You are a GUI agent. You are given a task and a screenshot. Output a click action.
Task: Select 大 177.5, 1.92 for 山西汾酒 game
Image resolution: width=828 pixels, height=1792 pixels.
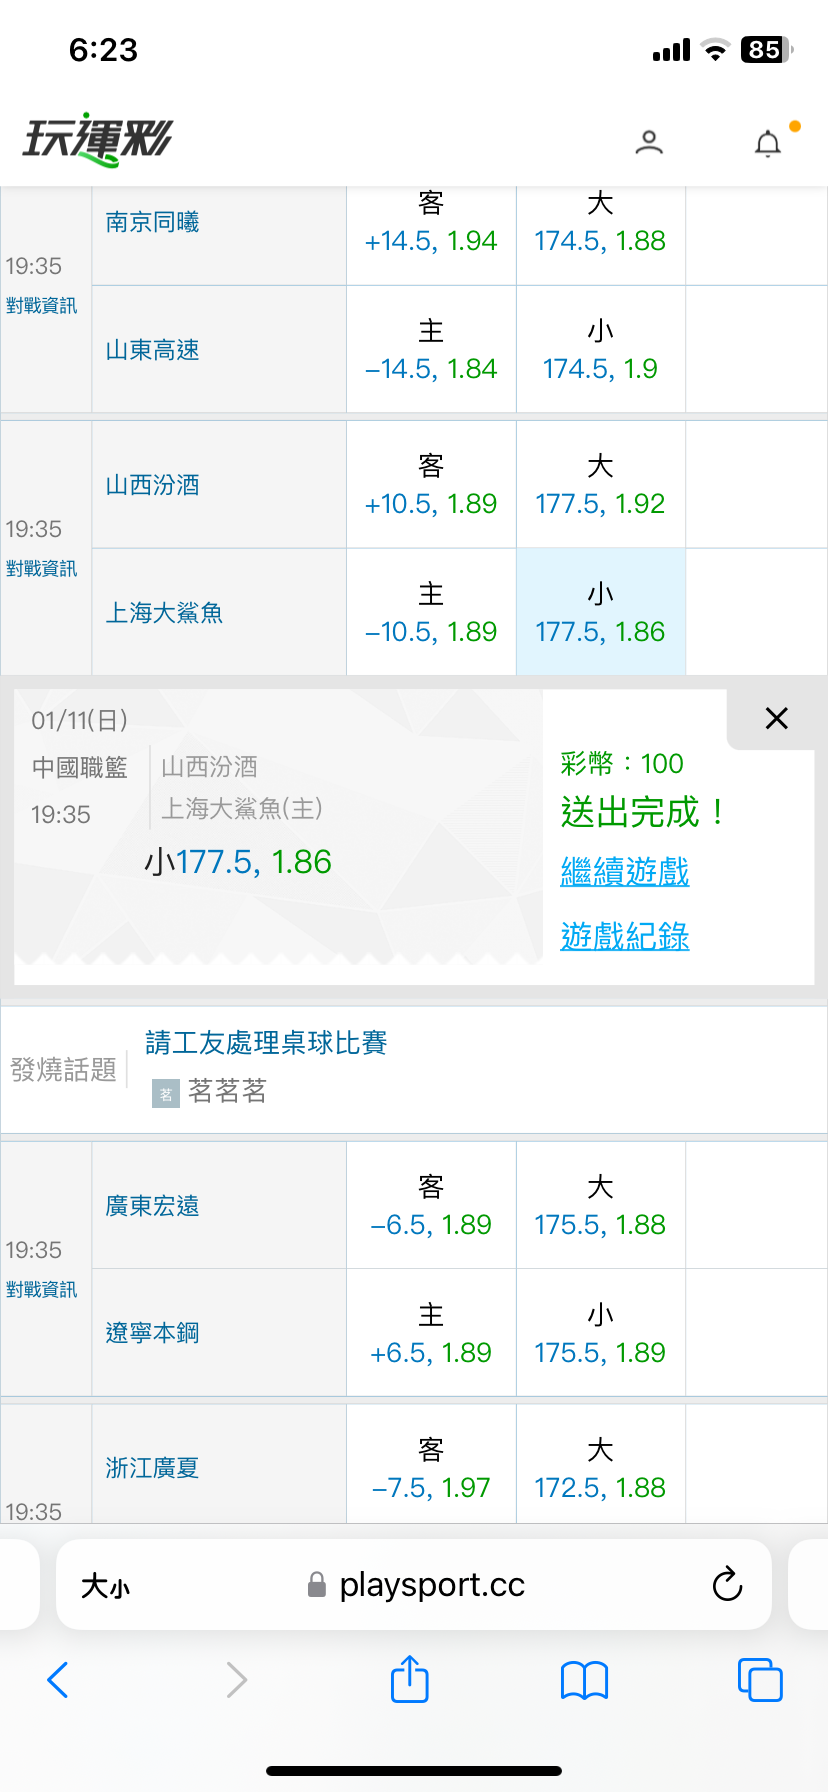tap(600, 485)
